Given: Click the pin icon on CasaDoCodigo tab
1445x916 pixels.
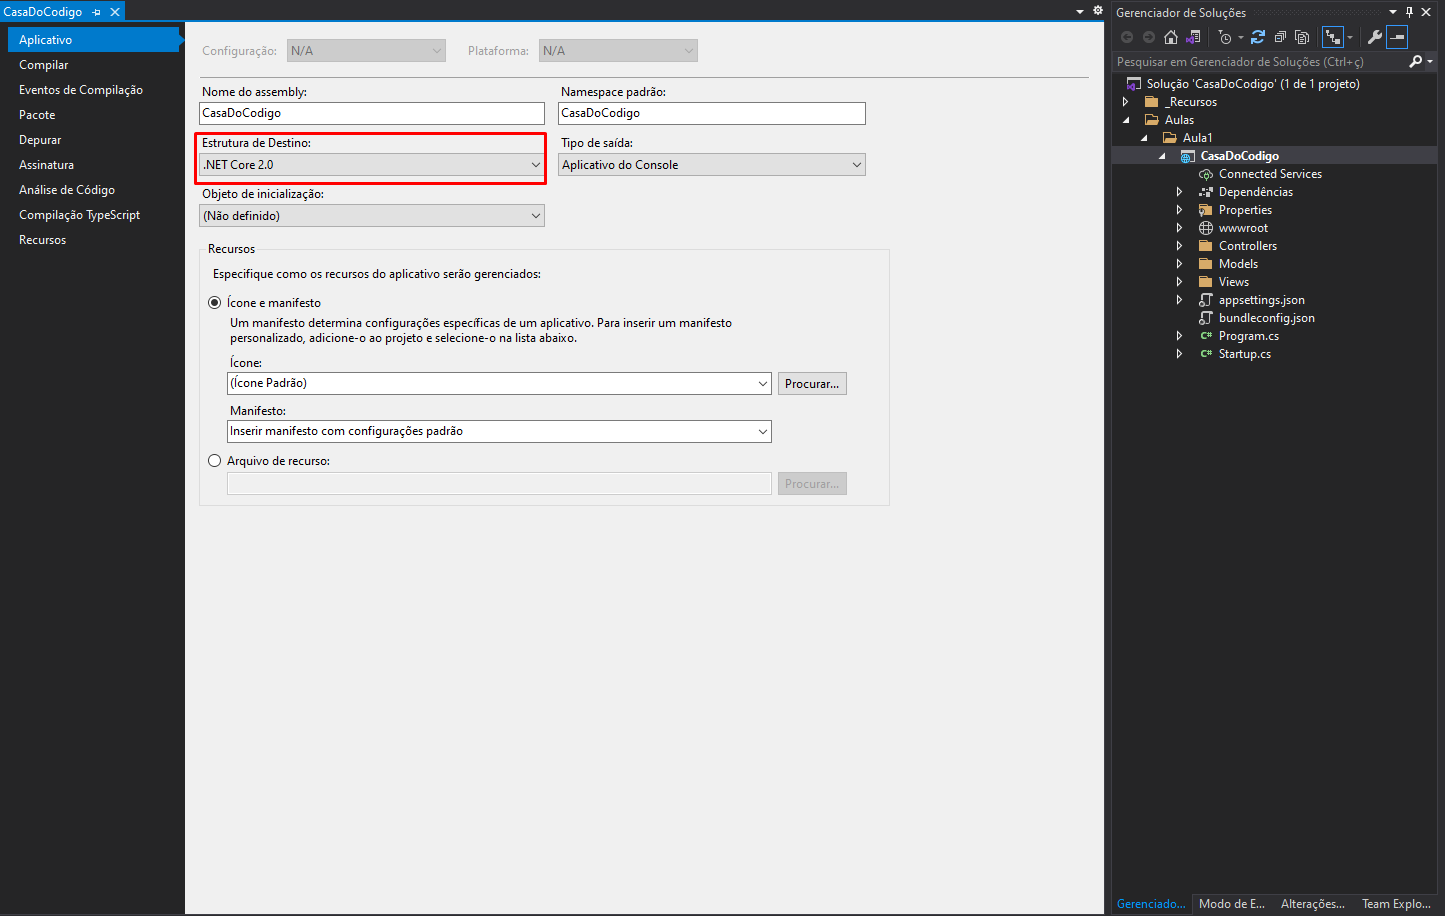Looking at the screenshot, I should click(97, 12).
